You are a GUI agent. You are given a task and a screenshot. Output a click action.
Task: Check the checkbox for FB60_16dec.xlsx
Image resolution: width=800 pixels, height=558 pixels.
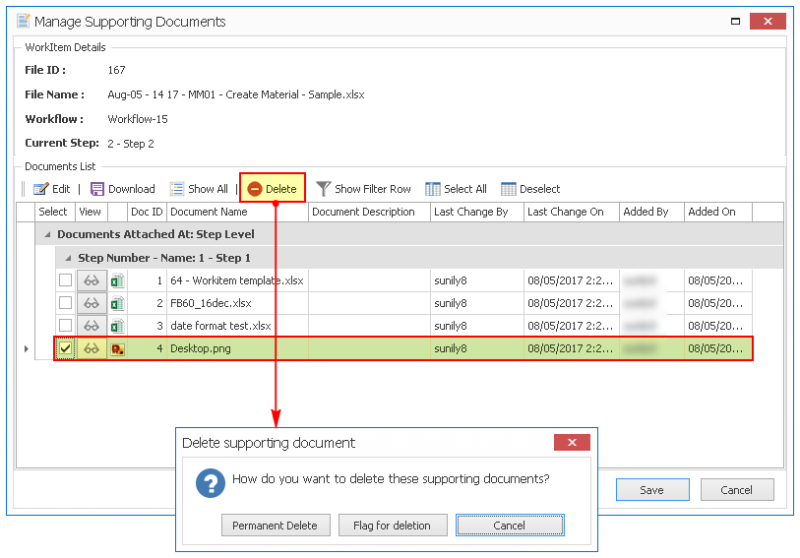pos(65,303)
